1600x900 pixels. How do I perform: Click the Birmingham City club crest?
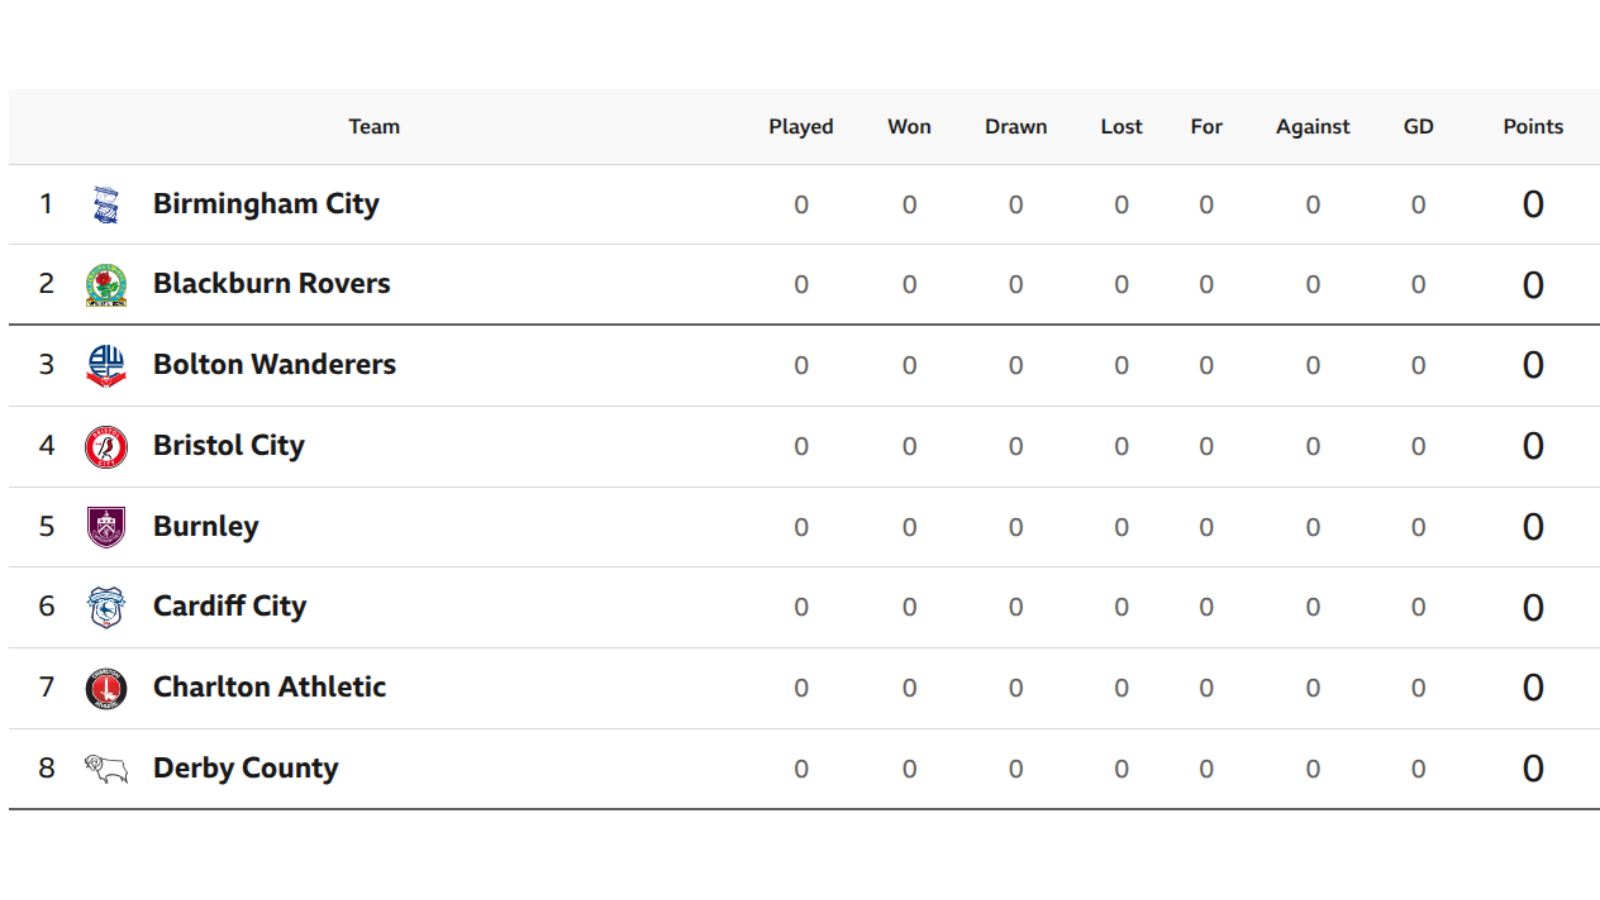coord(106,204)
